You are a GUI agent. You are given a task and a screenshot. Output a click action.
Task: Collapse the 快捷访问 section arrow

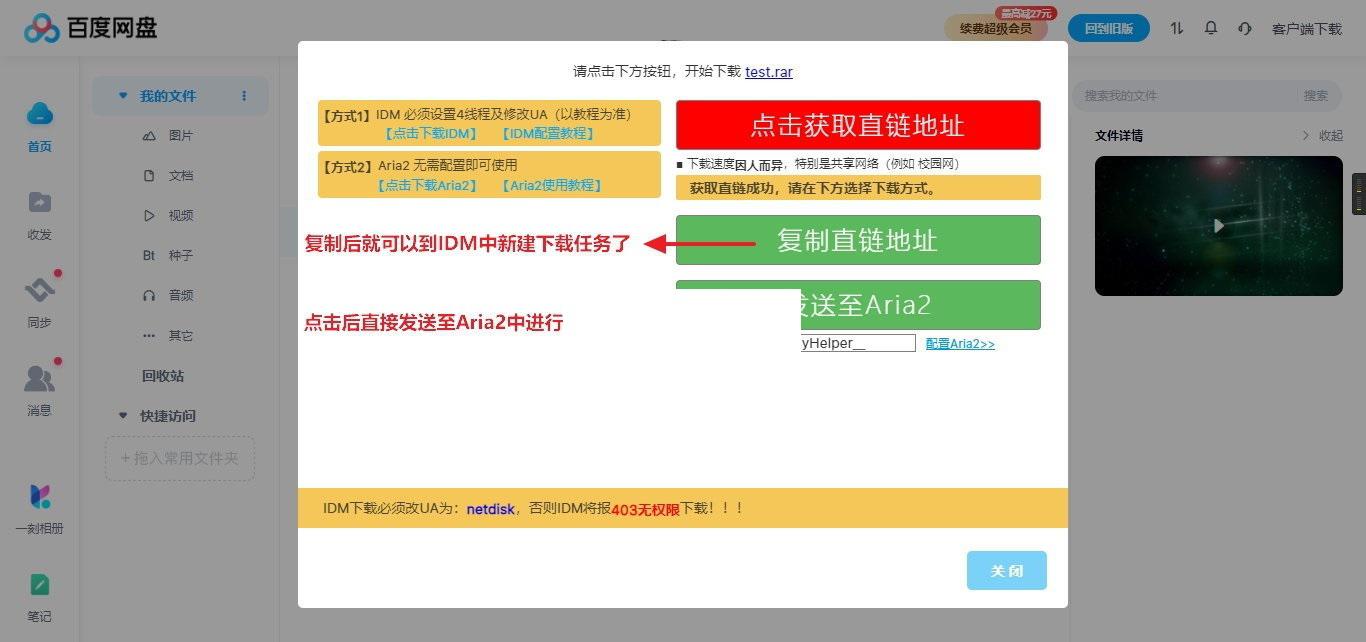(123, 416)
